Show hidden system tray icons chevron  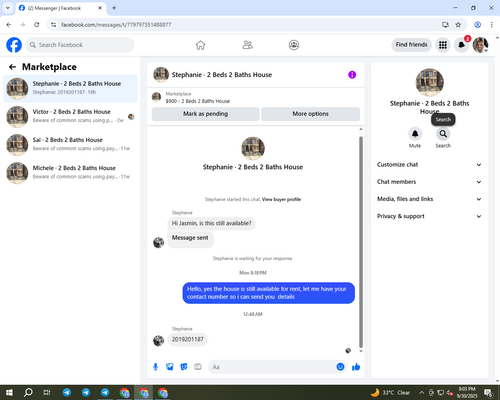pos(421,393)
